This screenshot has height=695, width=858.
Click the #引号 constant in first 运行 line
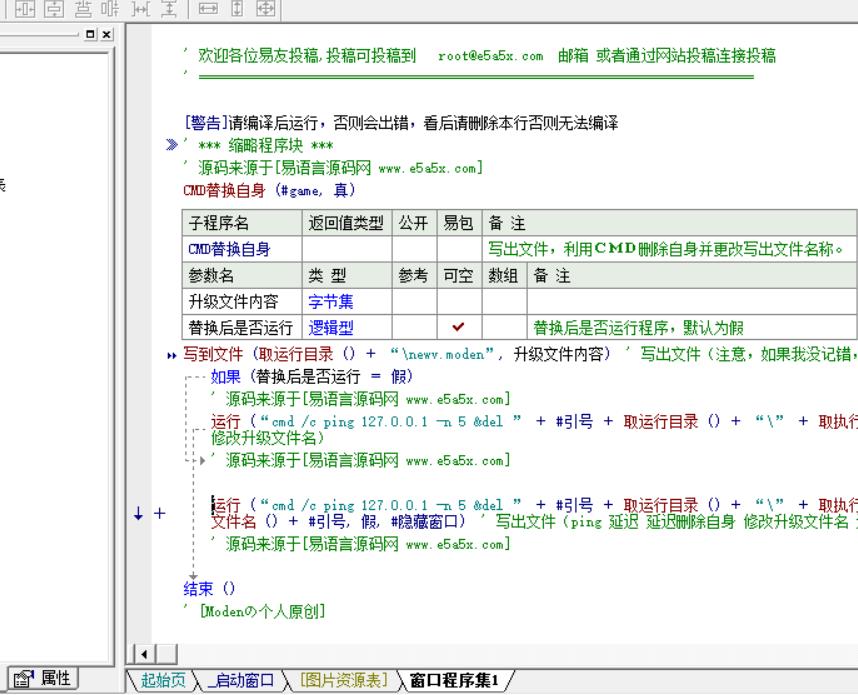click(575, 421)
